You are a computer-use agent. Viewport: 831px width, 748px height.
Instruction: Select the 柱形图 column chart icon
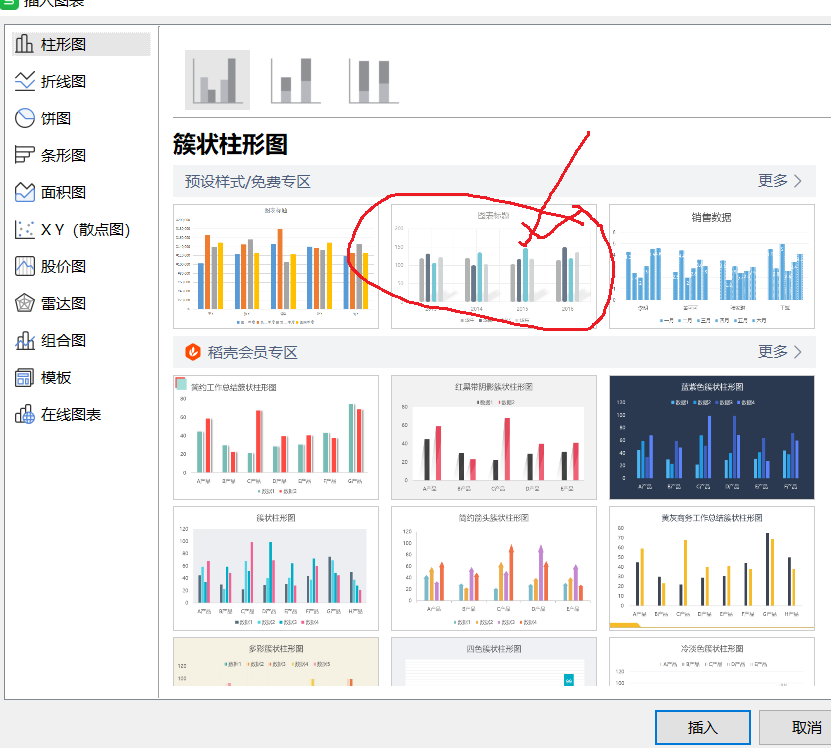pos(24,44)
